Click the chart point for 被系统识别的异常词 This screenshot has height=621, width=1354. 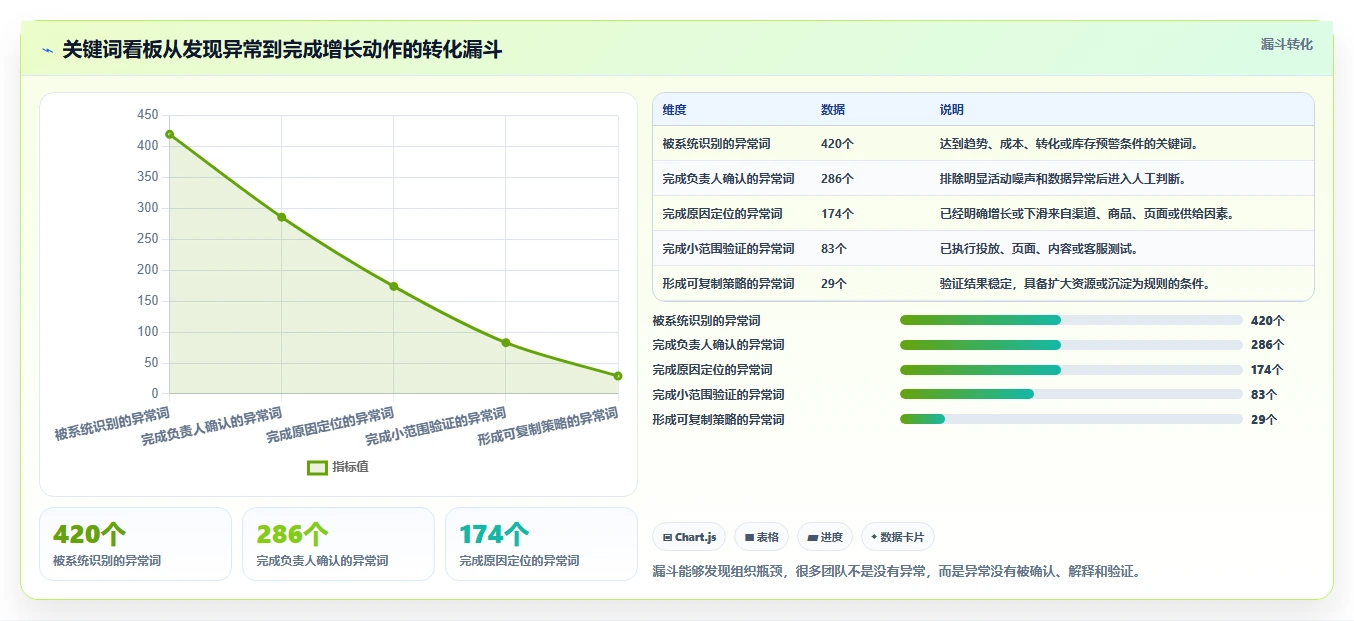pos(170,134)
